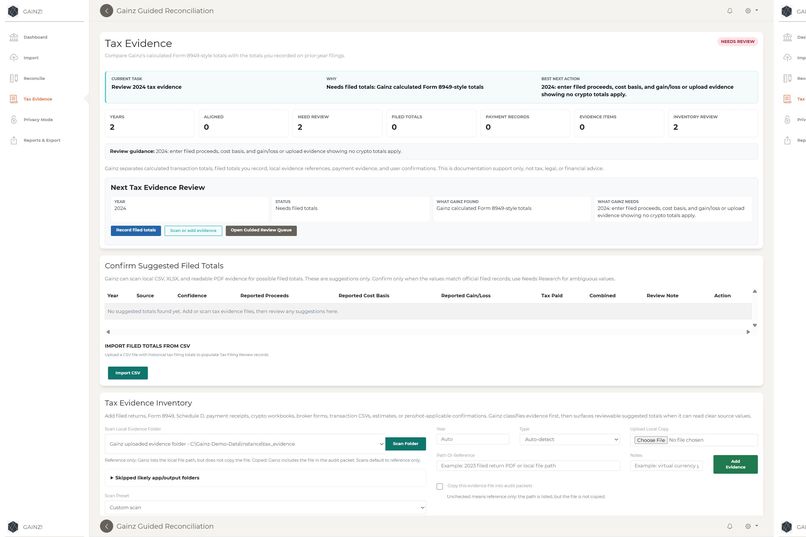The image size is (806, 537).
Task: Open the Import page in the sidebar
Action: [x=31, y=58]
